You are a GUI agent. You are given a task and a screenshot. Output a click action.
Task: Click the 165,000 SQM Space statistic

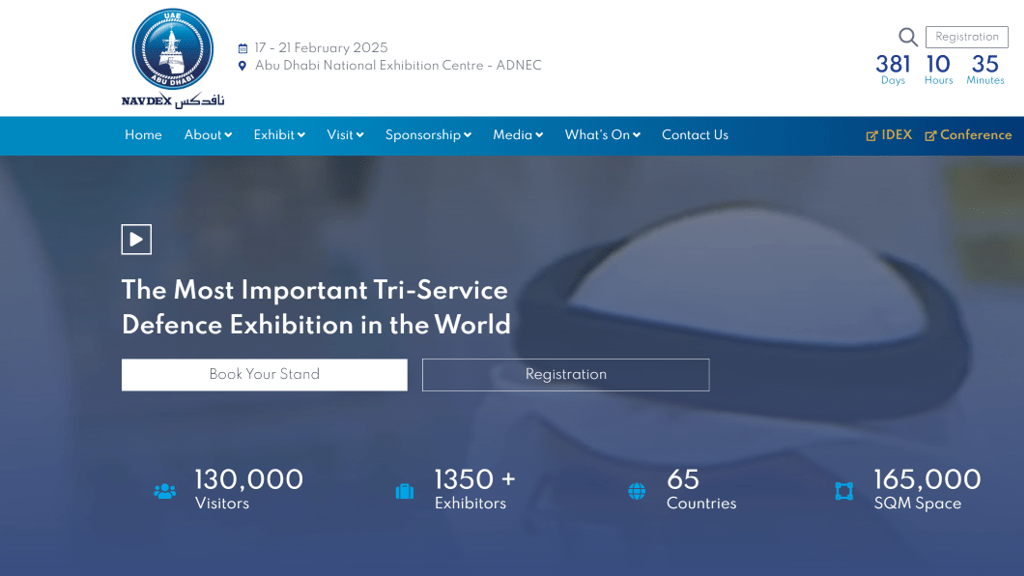927,489
